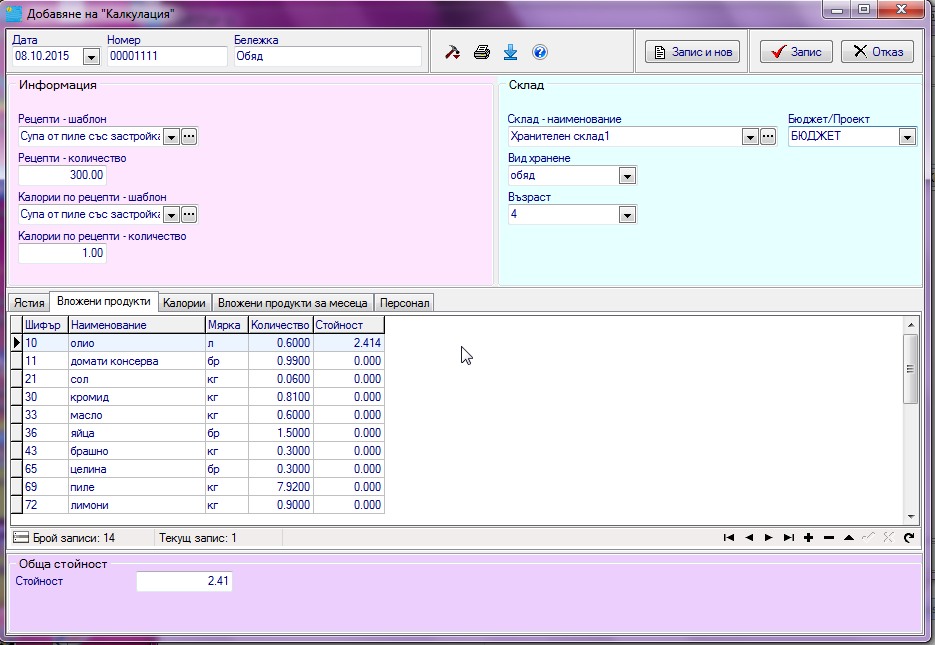Click the hammer tool icon in the toolbar
935x645 pixels.
click(452, 52)
